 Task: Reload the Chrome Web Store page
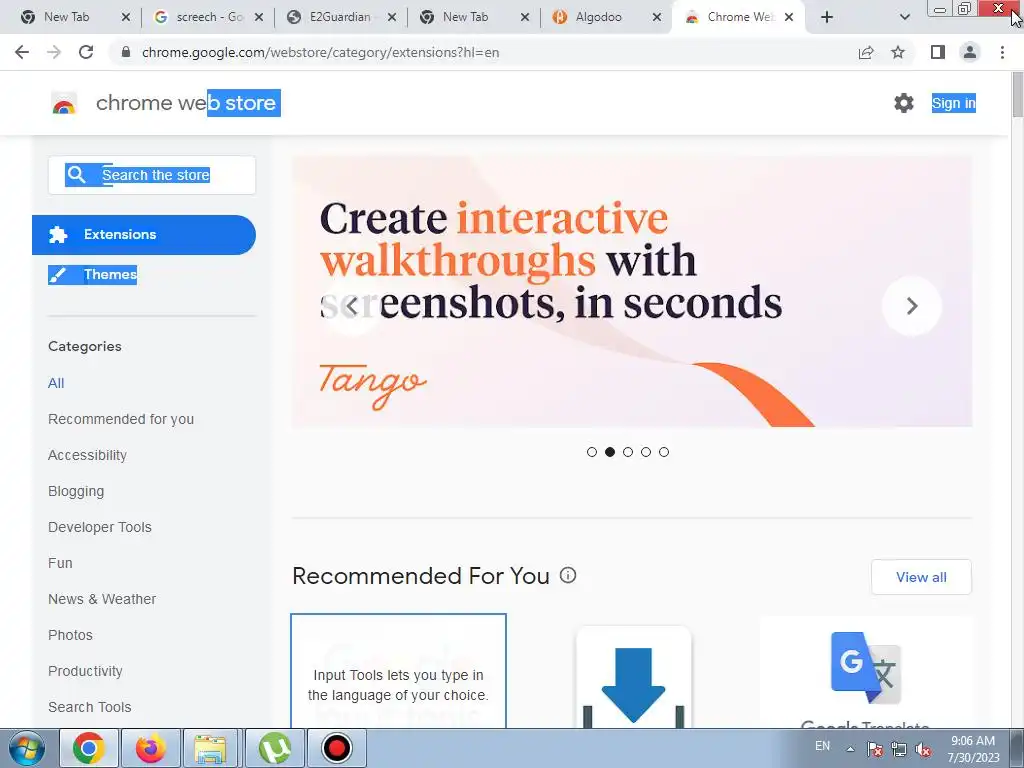pyautogui.click(x=86, y=52)
